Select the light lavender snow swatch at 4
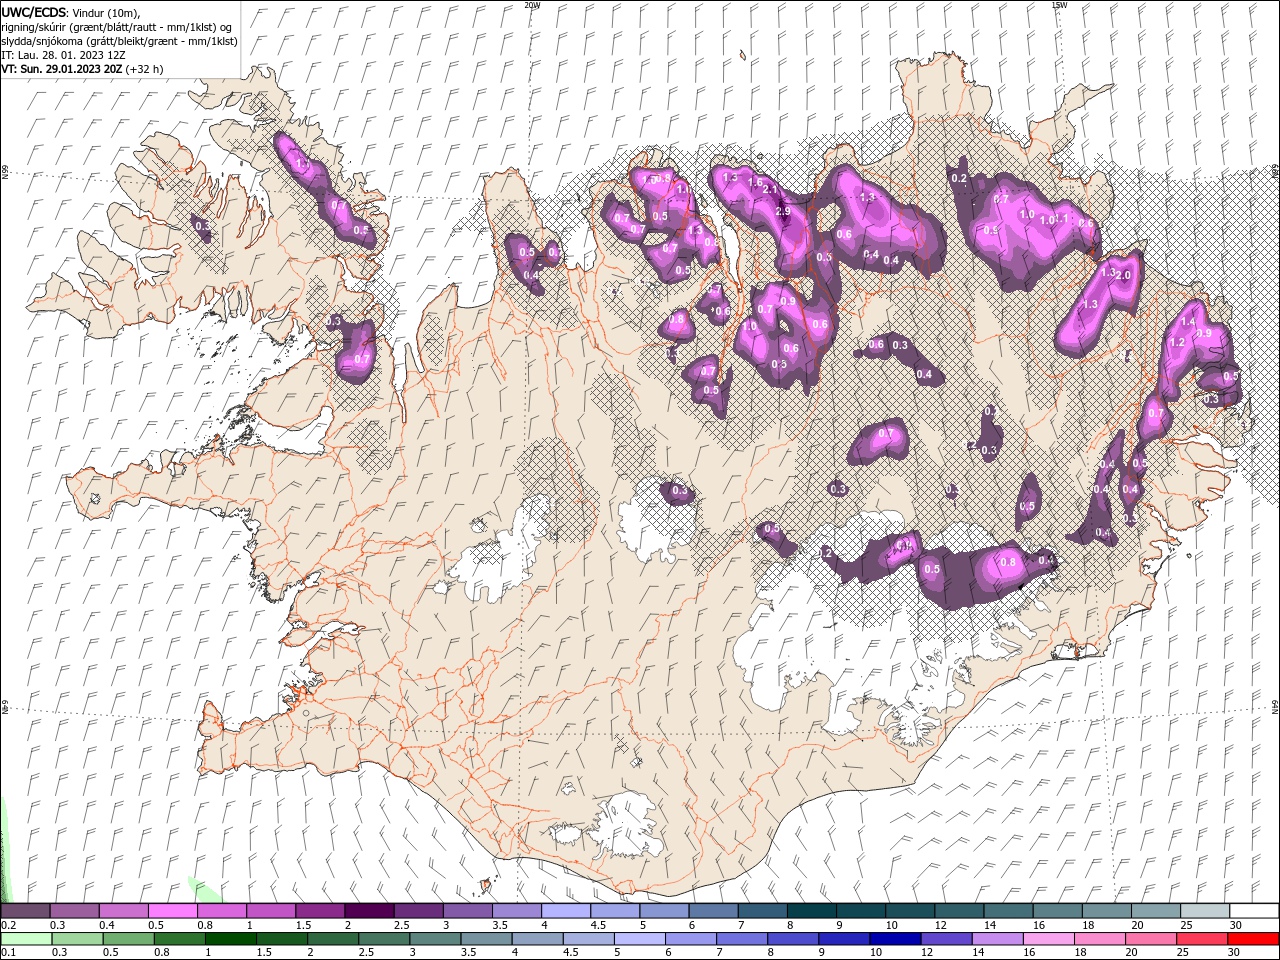Screen dimensions: 1280x960 click(565, 911)
